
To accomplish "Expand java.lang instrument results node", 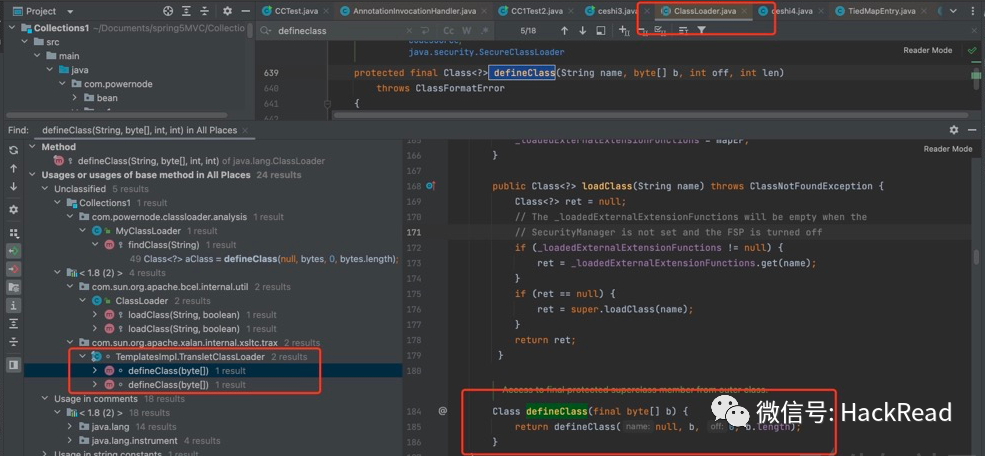I will tap(70, 441).
